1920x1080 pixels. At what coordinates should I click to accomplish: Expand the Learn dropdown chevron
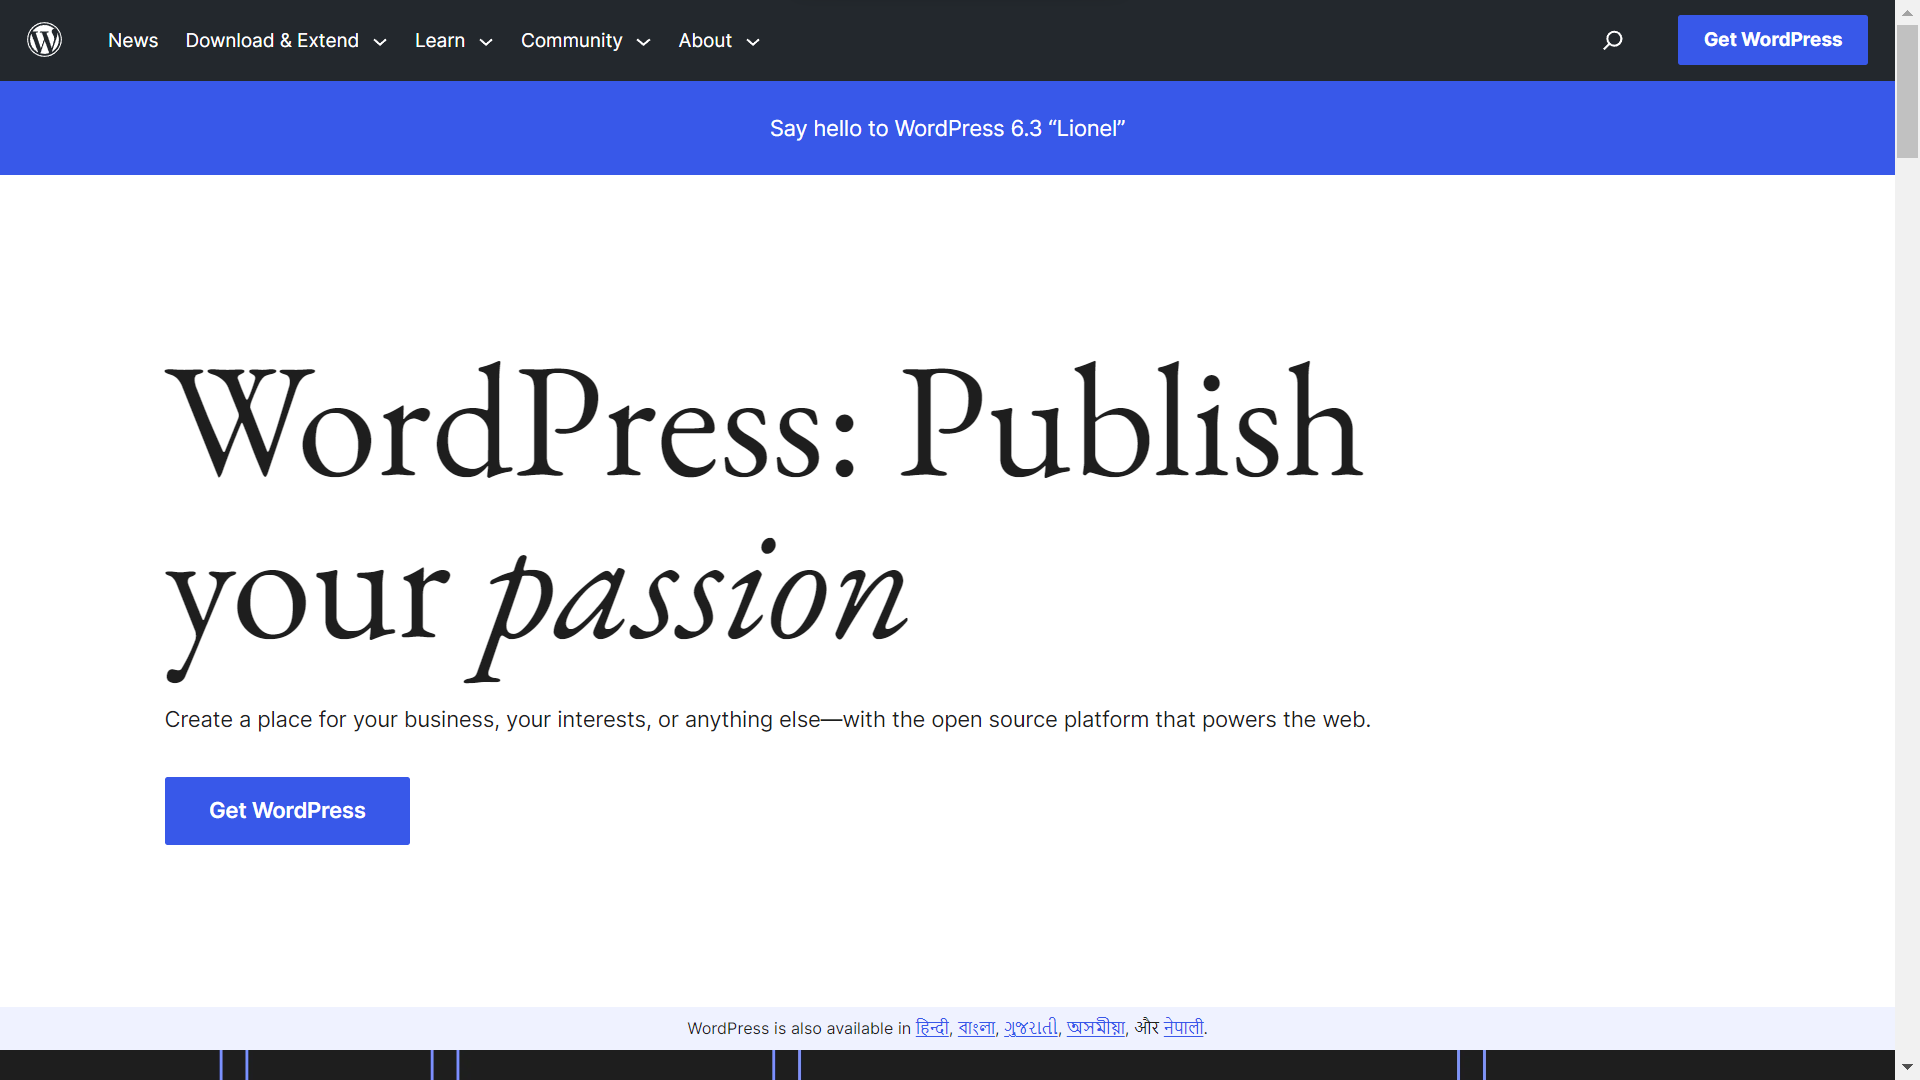[x=486, y=42]
